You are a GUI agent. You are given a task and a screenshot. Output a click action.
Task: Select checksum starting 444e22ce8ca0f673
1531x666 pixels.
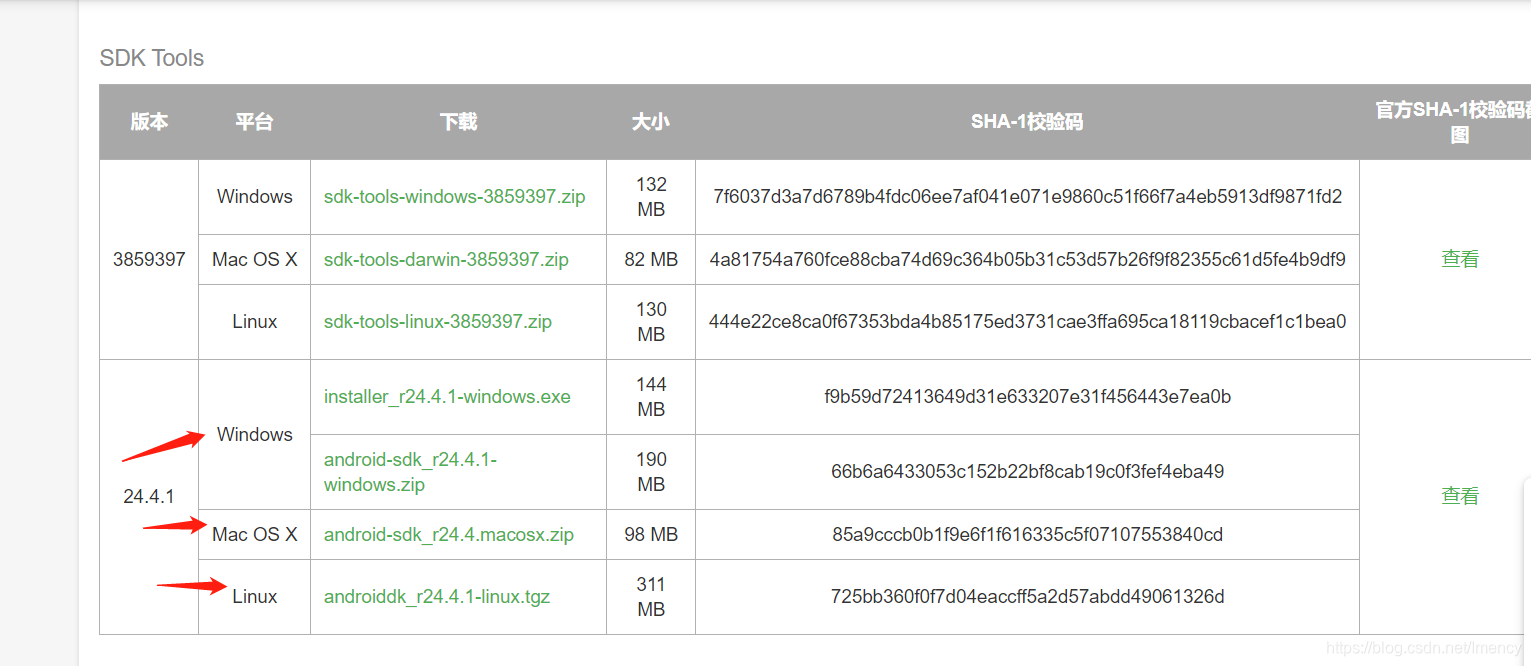pyautogui.click(x=1028, y=322)
